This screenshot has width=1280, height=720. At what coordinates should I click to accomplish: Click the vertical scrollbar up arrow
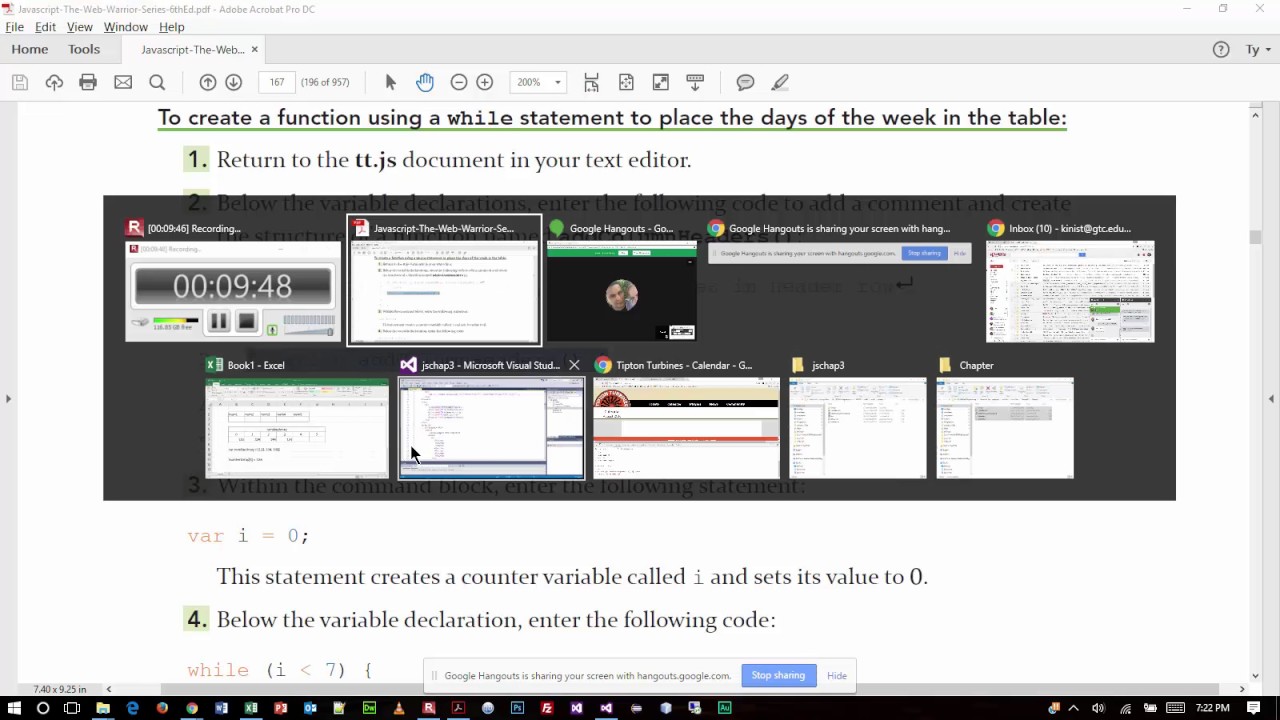click(1256, 114)
